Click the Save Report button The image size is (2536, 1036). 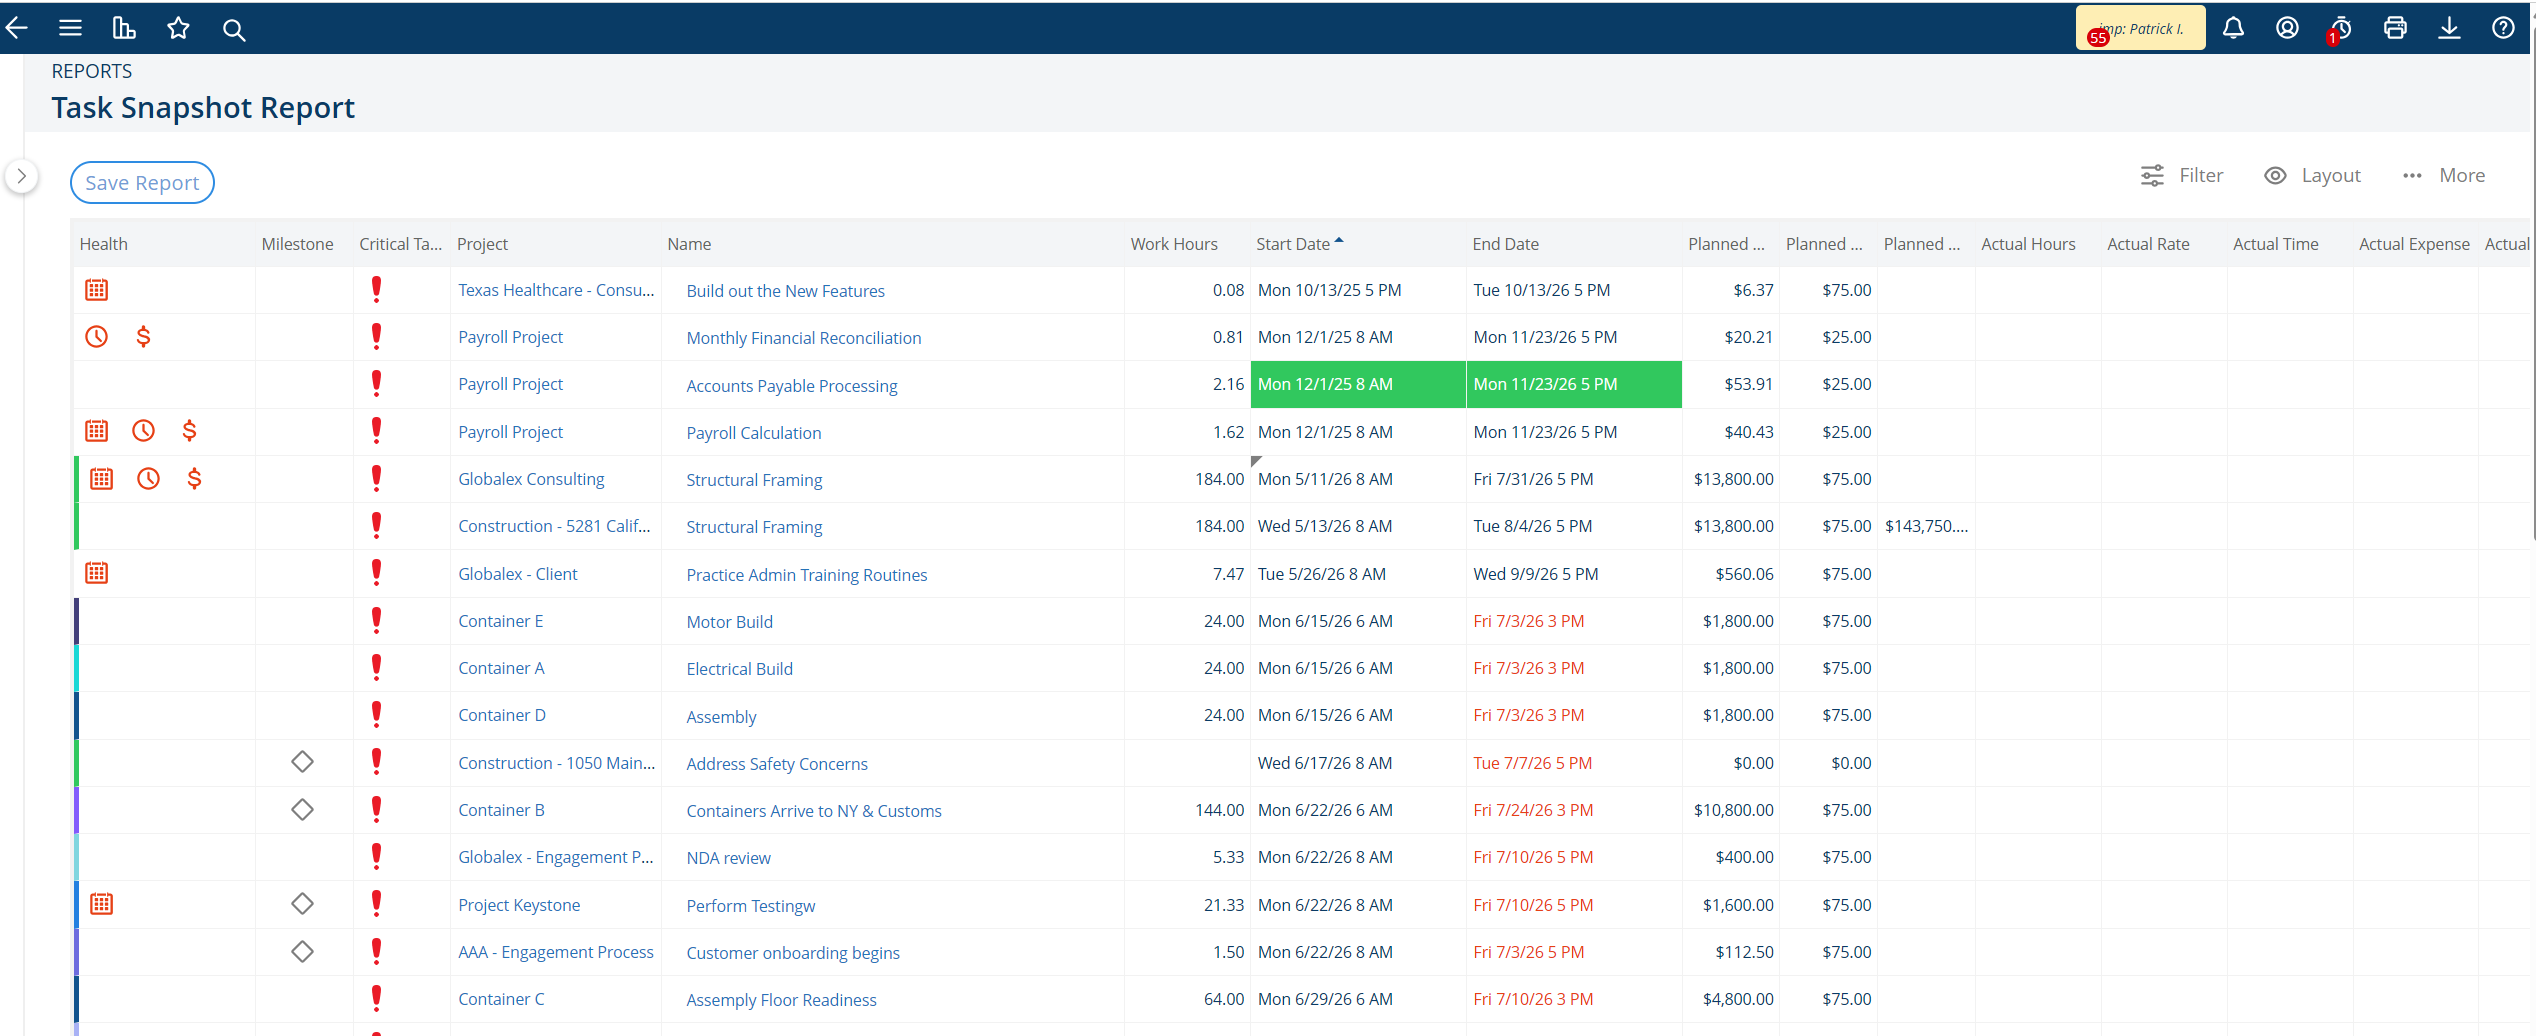(x=142, y=182)
